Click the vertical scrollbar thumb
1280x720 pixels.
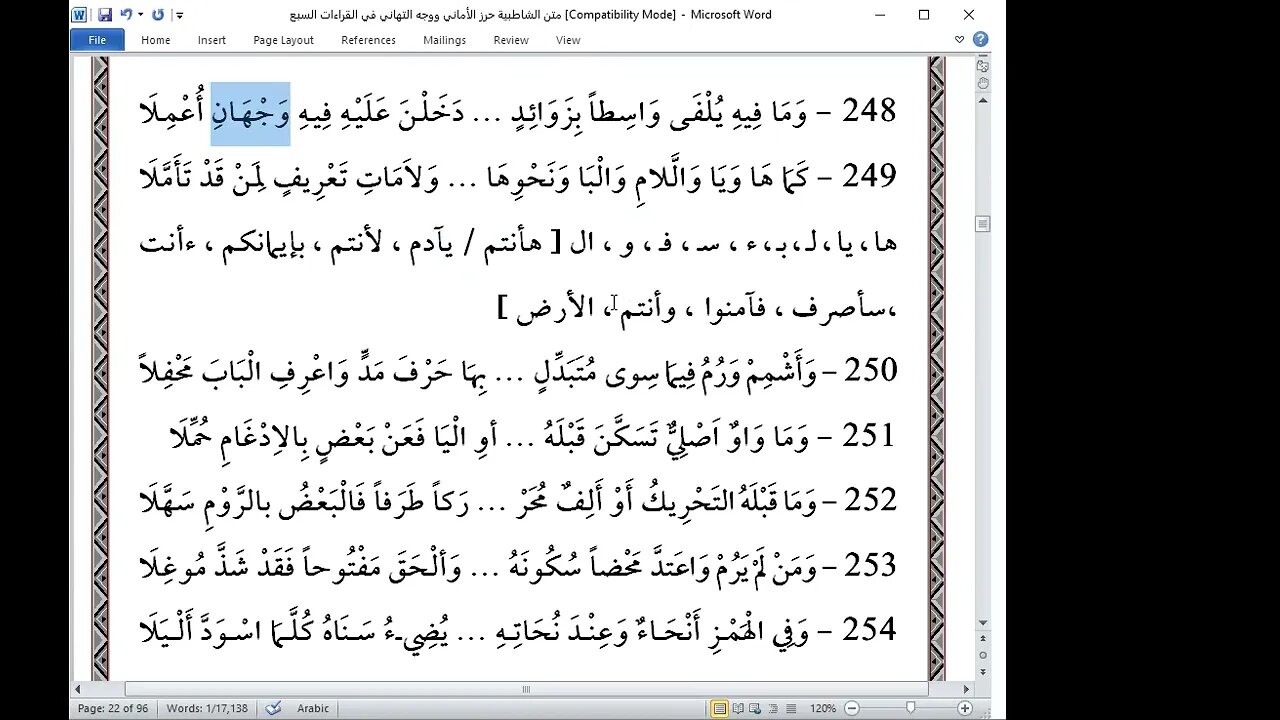coord(982,223)
